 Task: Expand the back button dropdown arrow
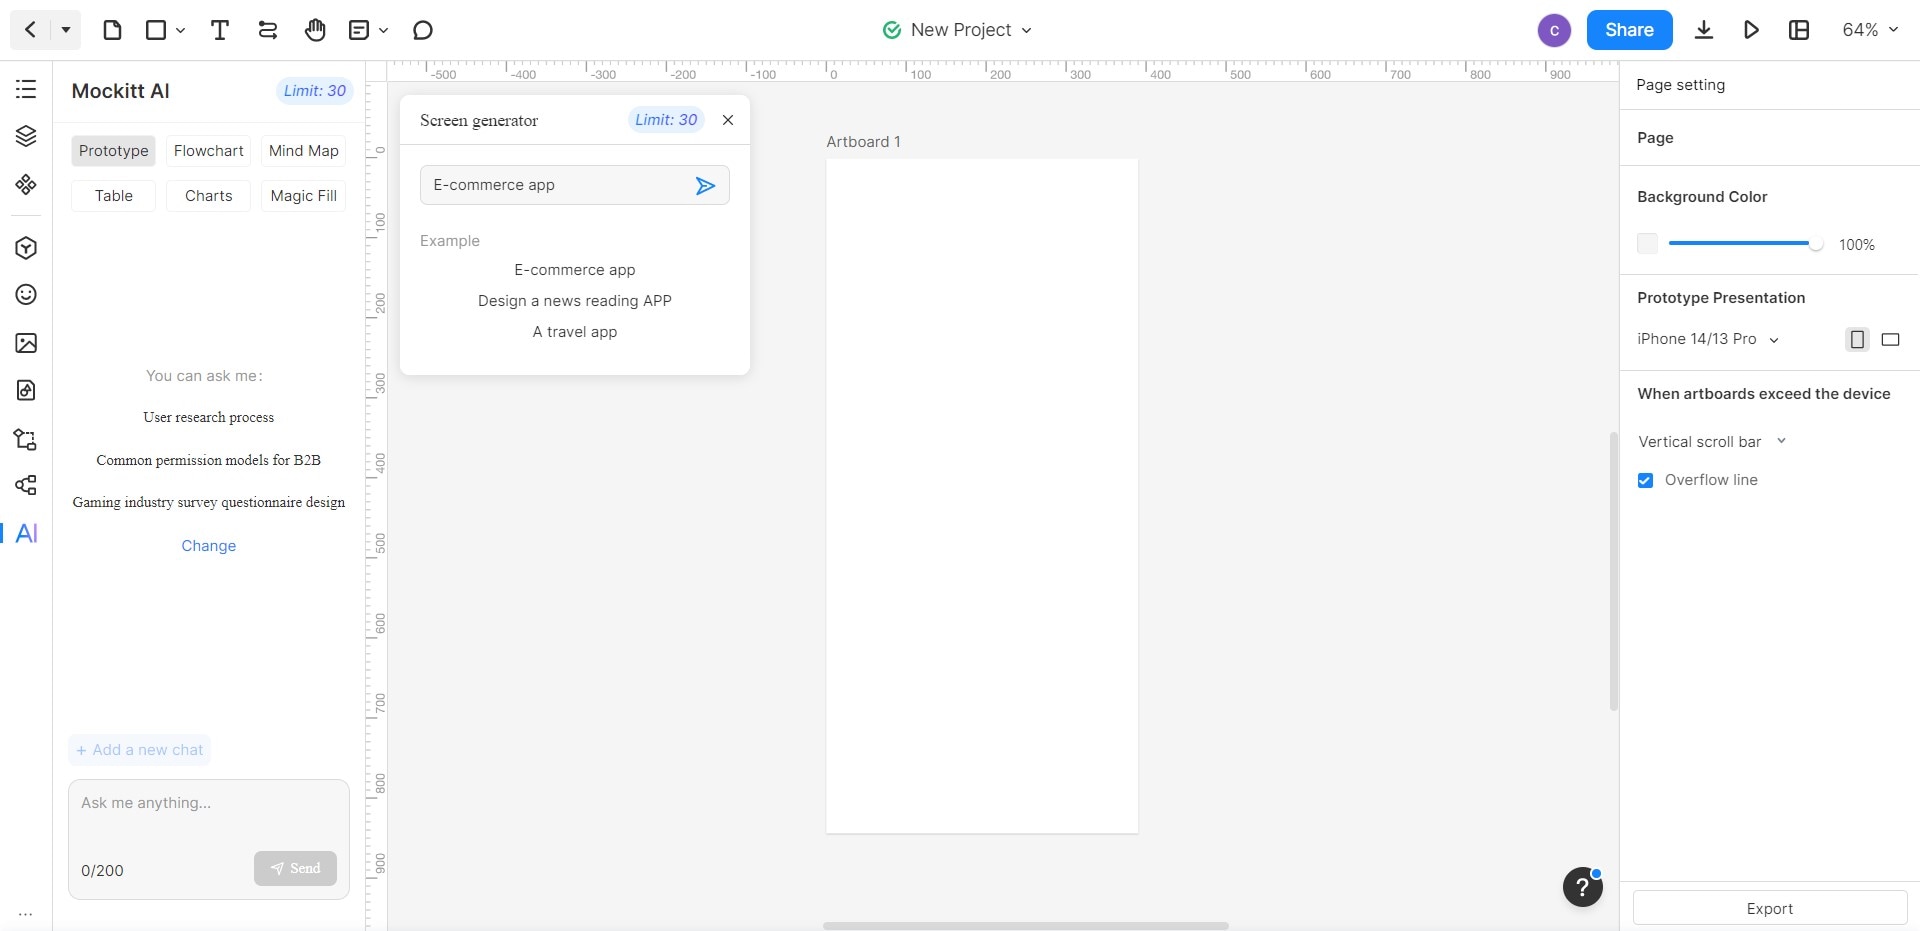click(x=65, y=30)
